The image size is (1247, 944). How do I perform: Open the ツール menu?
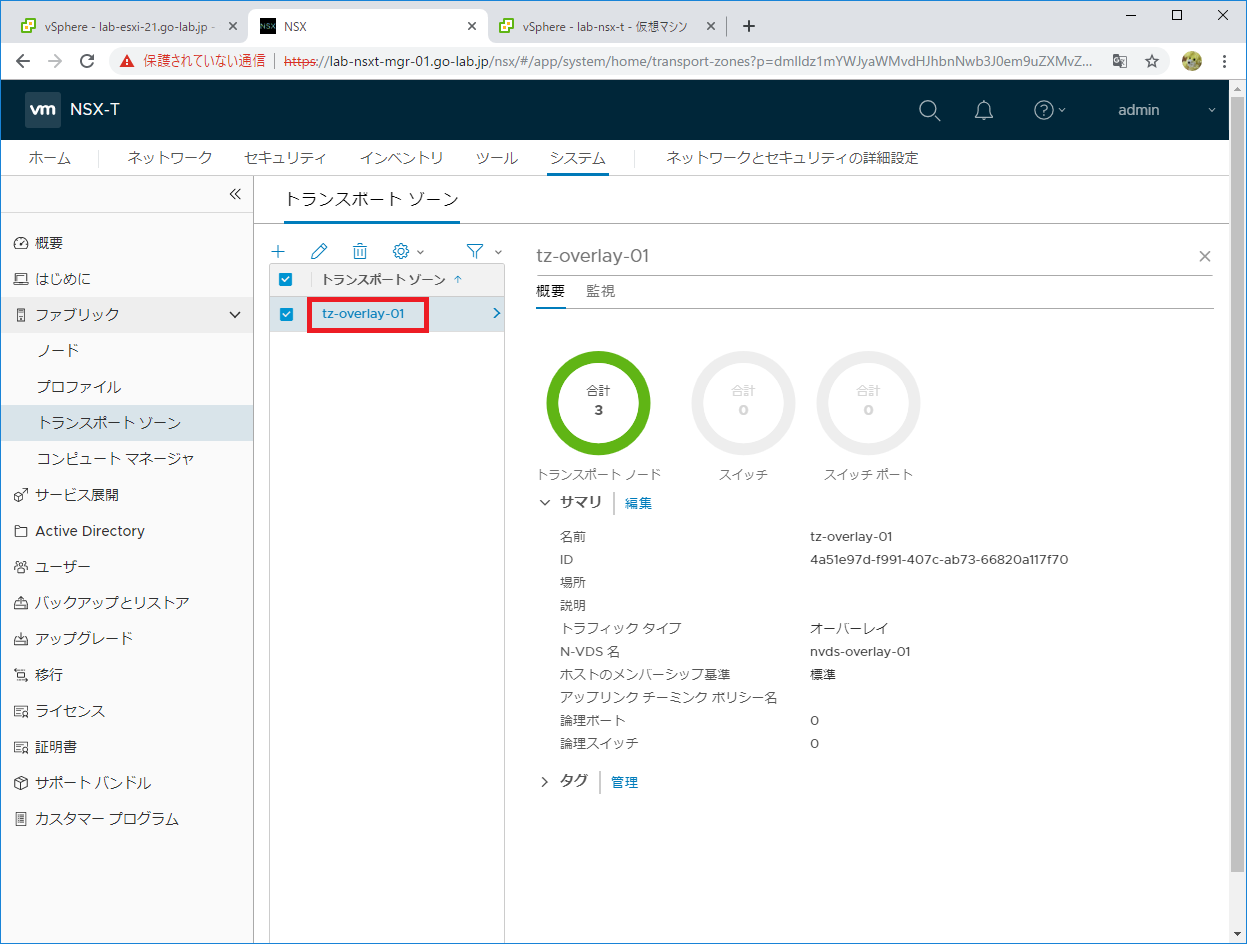point(496,158)
